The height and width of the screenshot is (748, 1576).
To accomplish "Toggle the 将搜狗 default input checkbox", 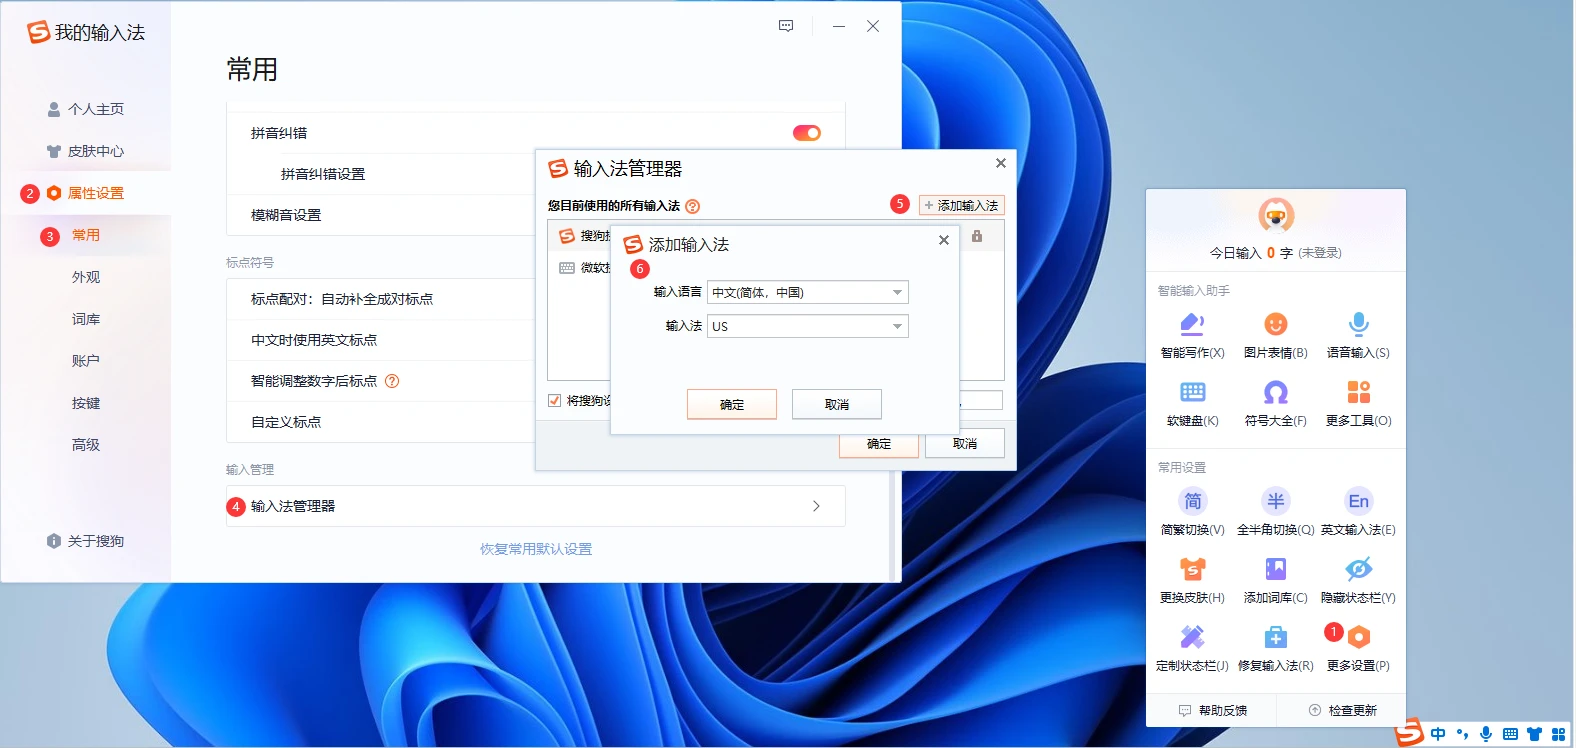I will coord(554,401).
